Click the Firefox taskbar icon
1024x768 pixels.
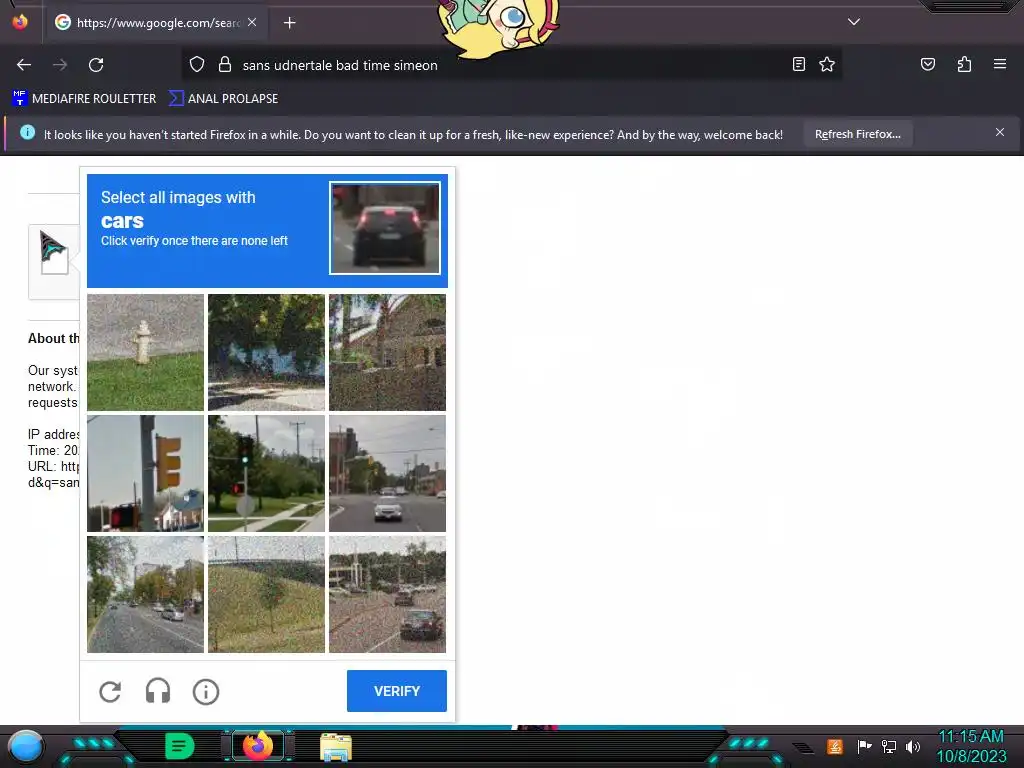(257, 746)
